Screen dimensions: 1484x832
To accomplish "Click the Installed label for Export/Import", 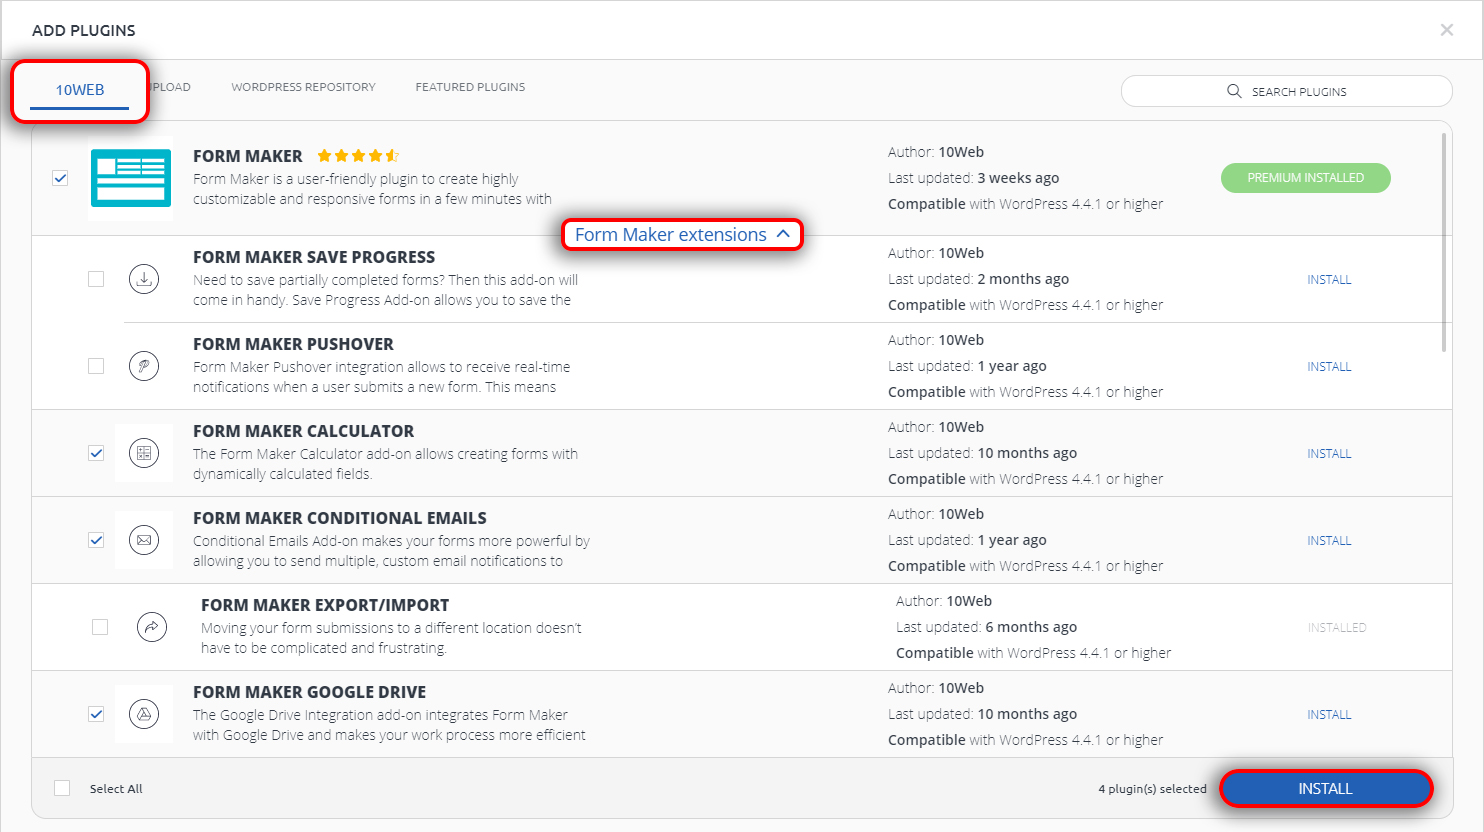I will 1337,628.
